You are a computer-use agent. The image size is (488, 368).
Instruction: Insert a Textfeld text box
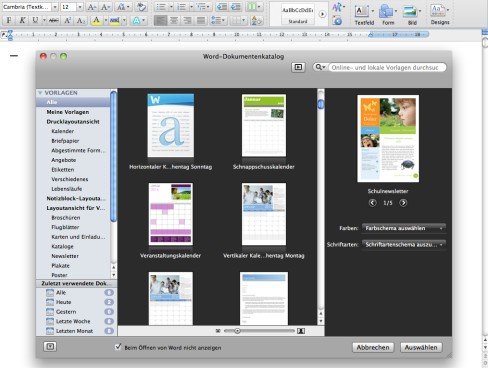(x=364, y=14)
